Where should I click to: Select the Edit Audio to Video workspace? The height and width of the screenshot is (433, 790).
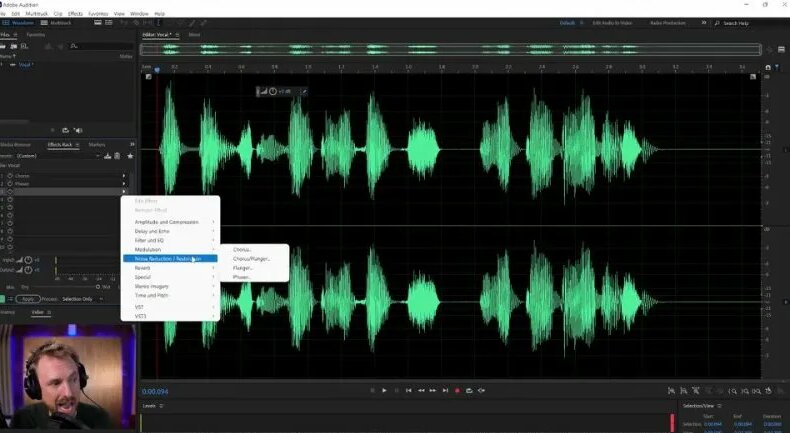(612, 23)
